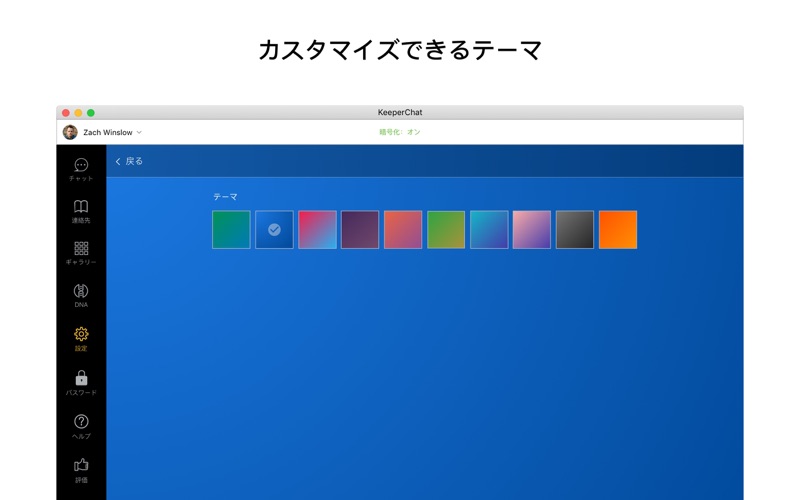This screenshot has height=500, width=800.
Task: Click the KeeperChat window title
Action: [x=399, y=112]
